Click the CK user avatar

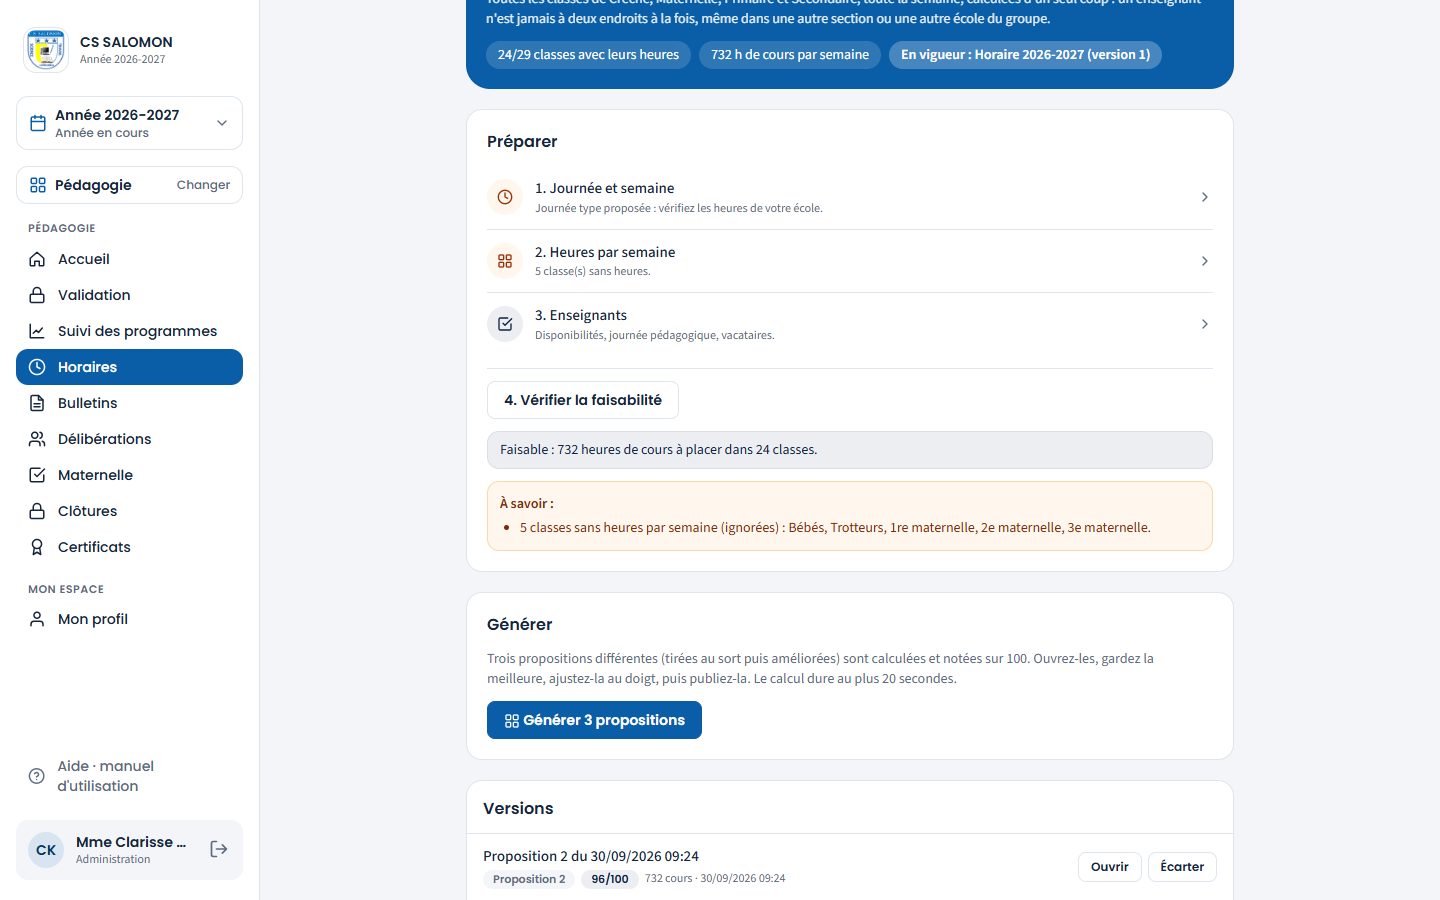pos(46,850)
